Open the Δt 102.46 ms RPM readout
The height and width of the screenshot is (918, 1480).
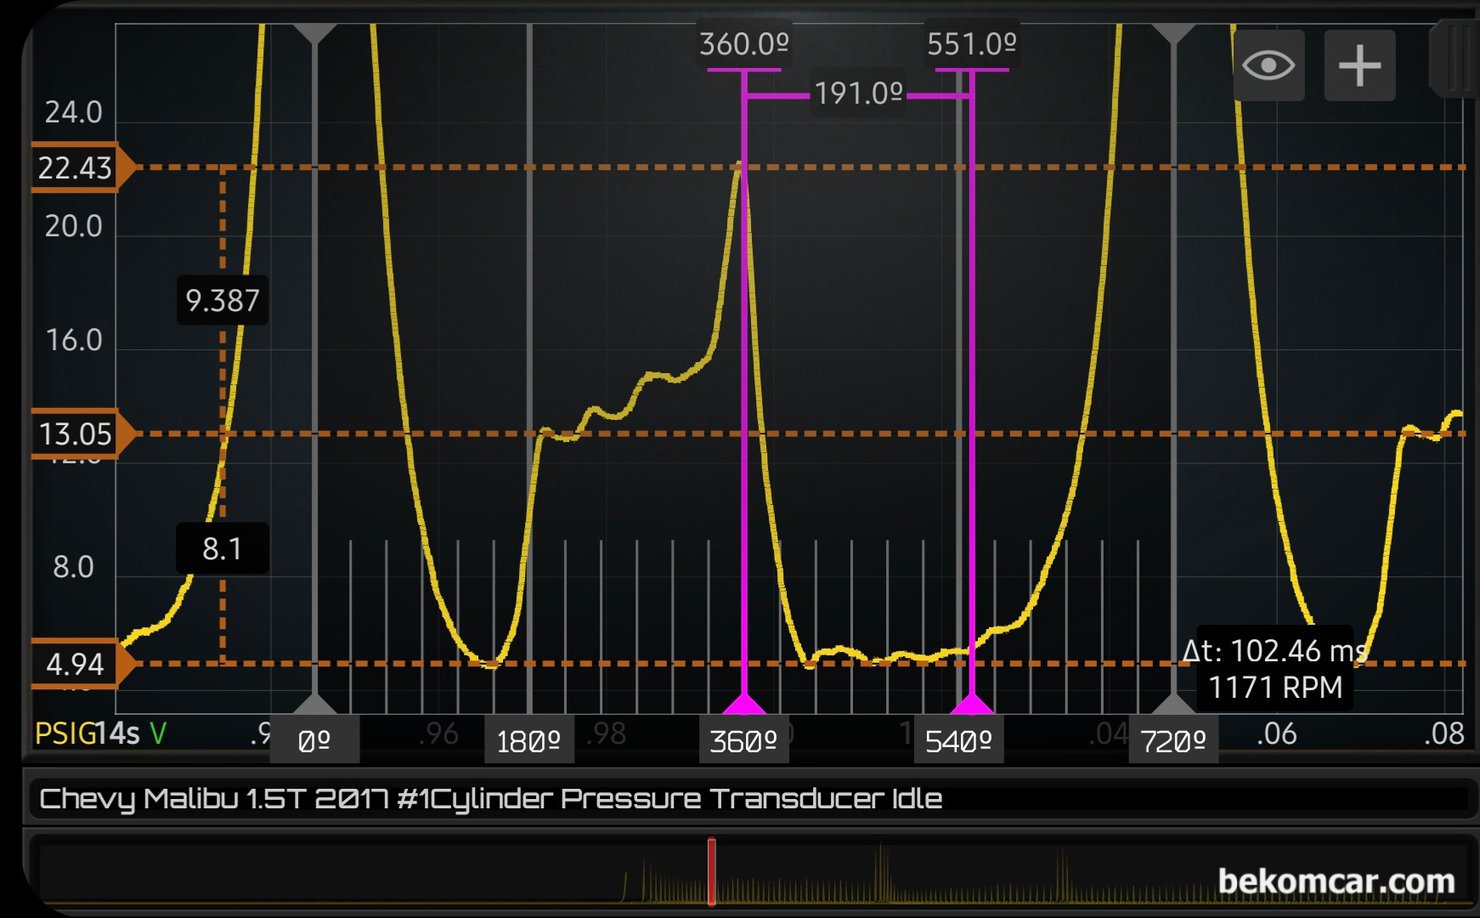(1274, 669)
